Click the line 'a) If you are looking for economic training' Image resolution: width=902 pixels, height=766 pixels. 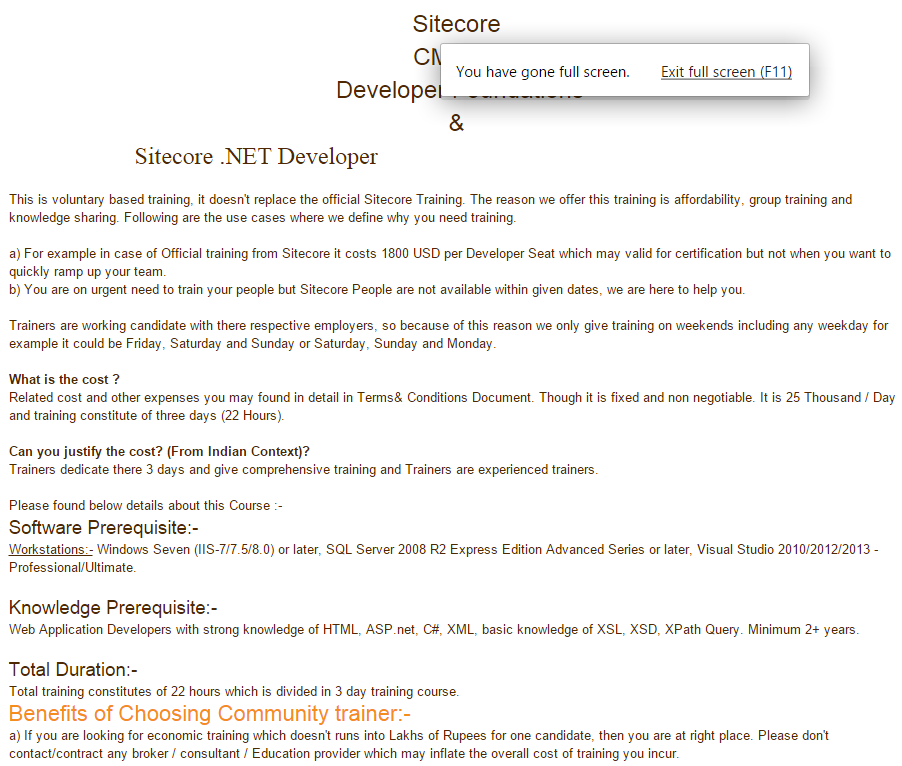click(419, 736)
